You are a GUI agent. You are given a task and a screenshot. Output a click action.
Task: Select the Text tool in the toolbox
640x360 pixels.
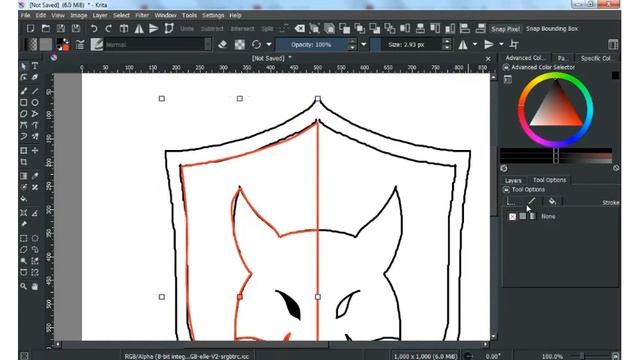[35, 66]
